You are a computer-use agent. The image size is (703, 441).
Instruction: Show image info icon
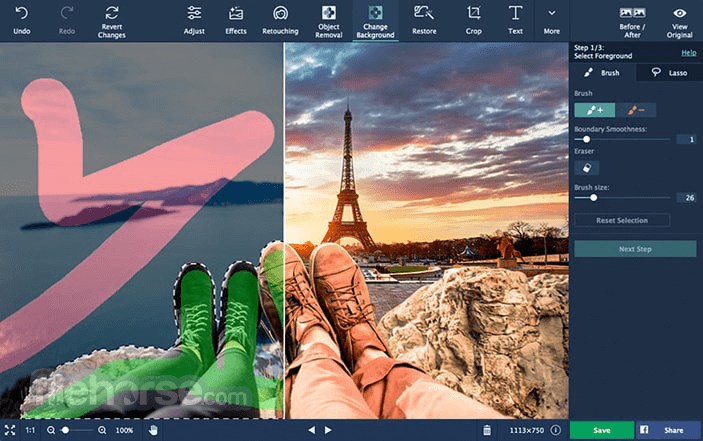pos(556,430)
